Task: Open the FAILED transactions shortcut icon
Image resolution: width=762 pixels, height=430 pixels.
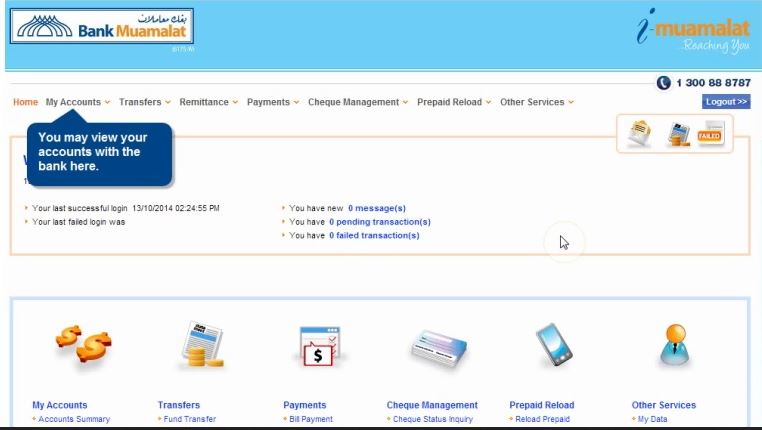Action: tap(710, 133)
